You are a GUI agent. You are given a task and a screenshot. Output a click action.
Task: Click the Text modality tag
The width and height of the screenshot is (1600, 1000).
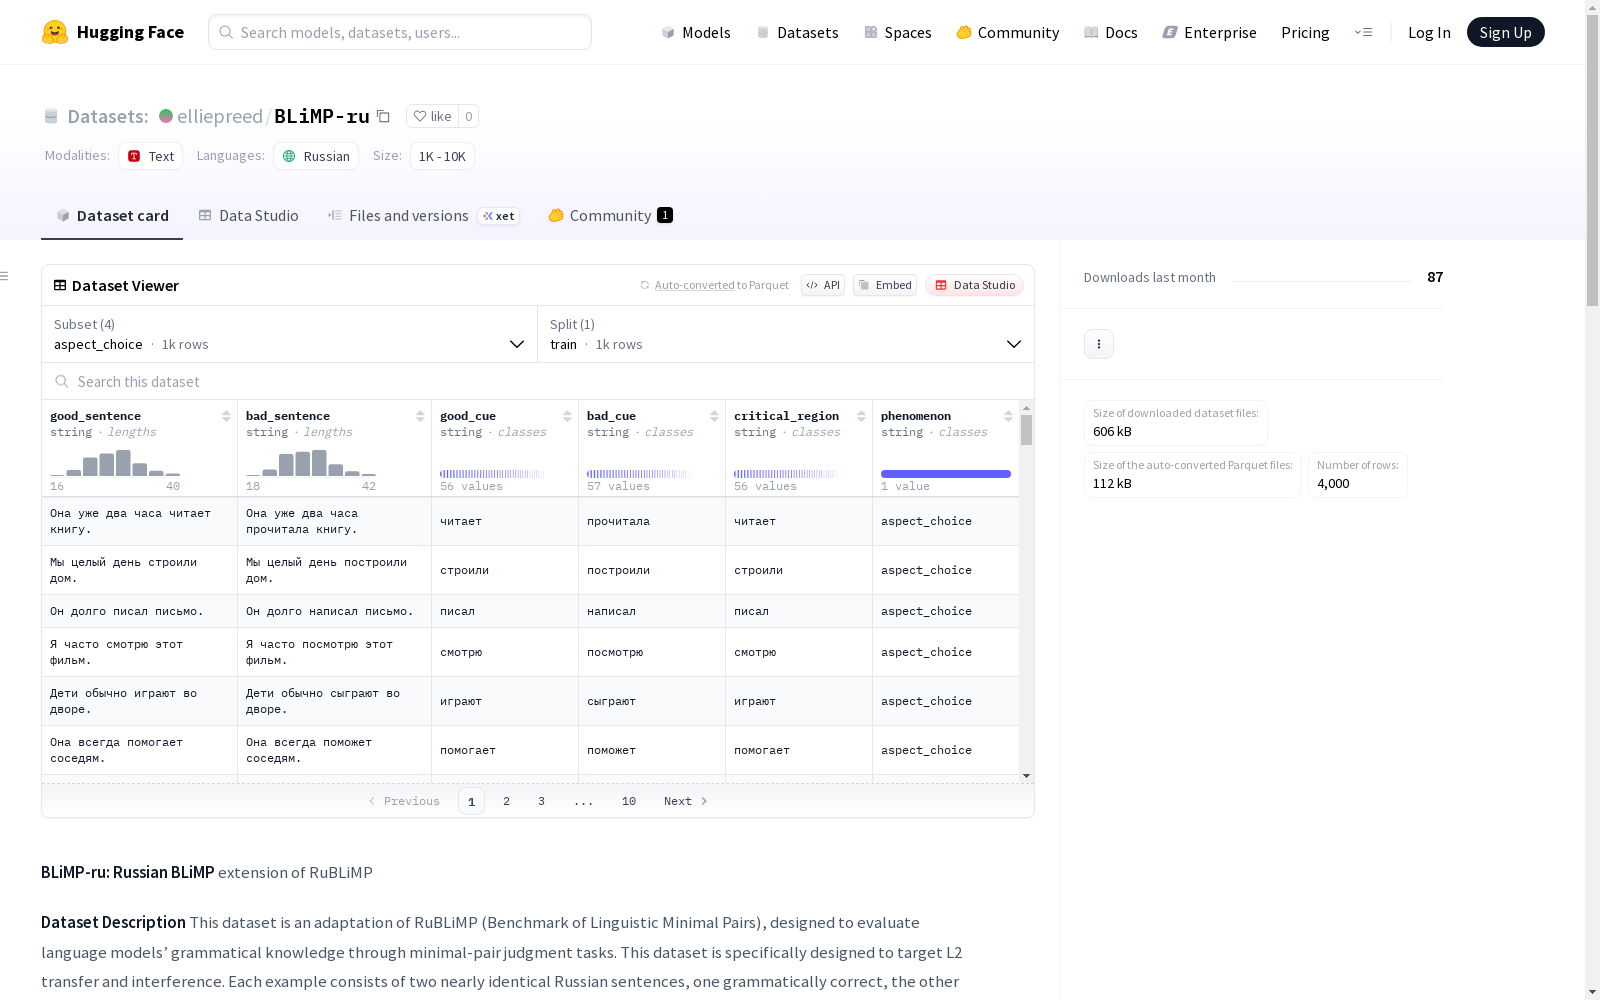[151, 156]
